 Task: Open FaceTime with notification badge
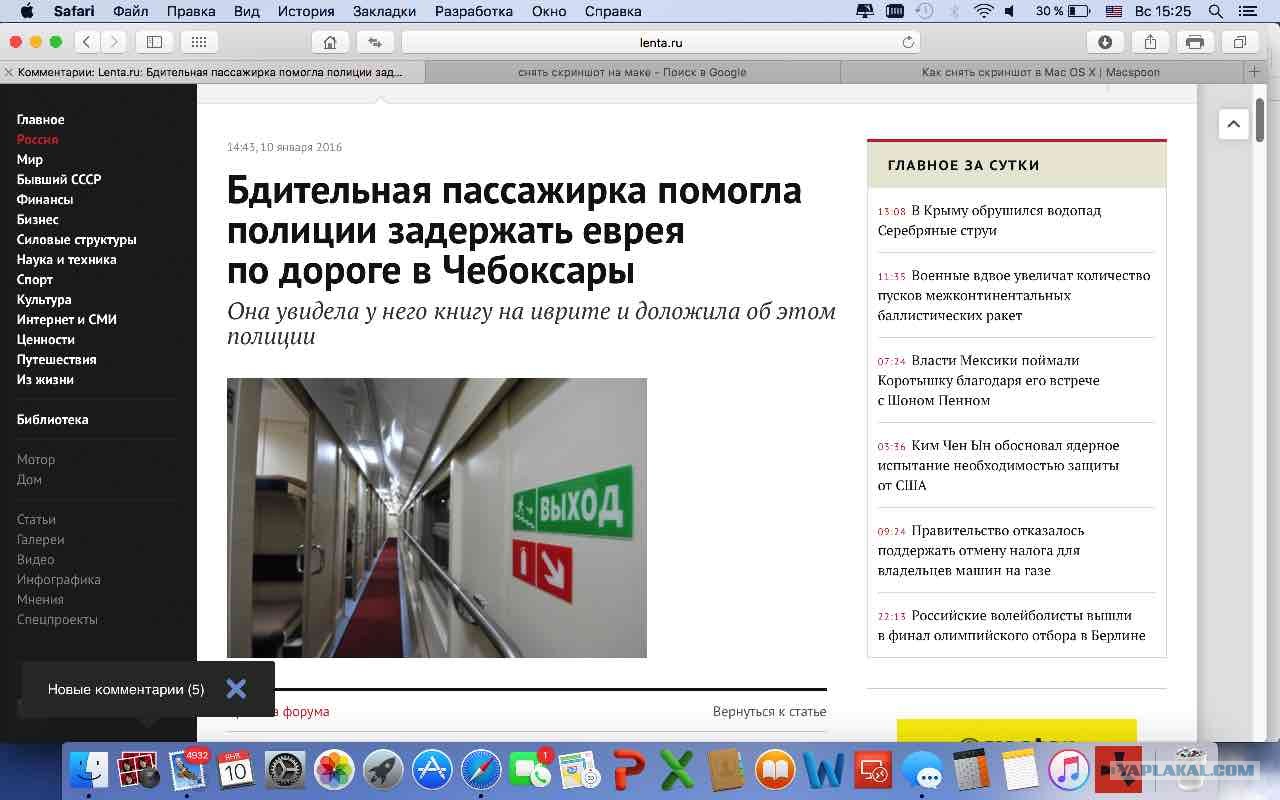pos(530,769)
